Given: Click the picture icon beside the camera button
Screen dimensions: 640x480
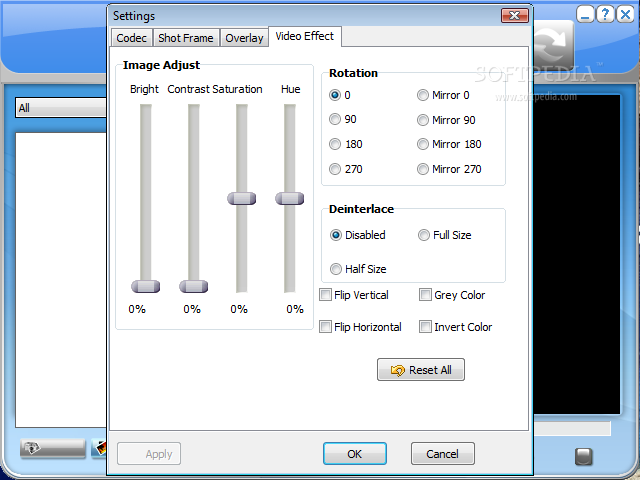Looking at the screenshot, I should (99, 449).
